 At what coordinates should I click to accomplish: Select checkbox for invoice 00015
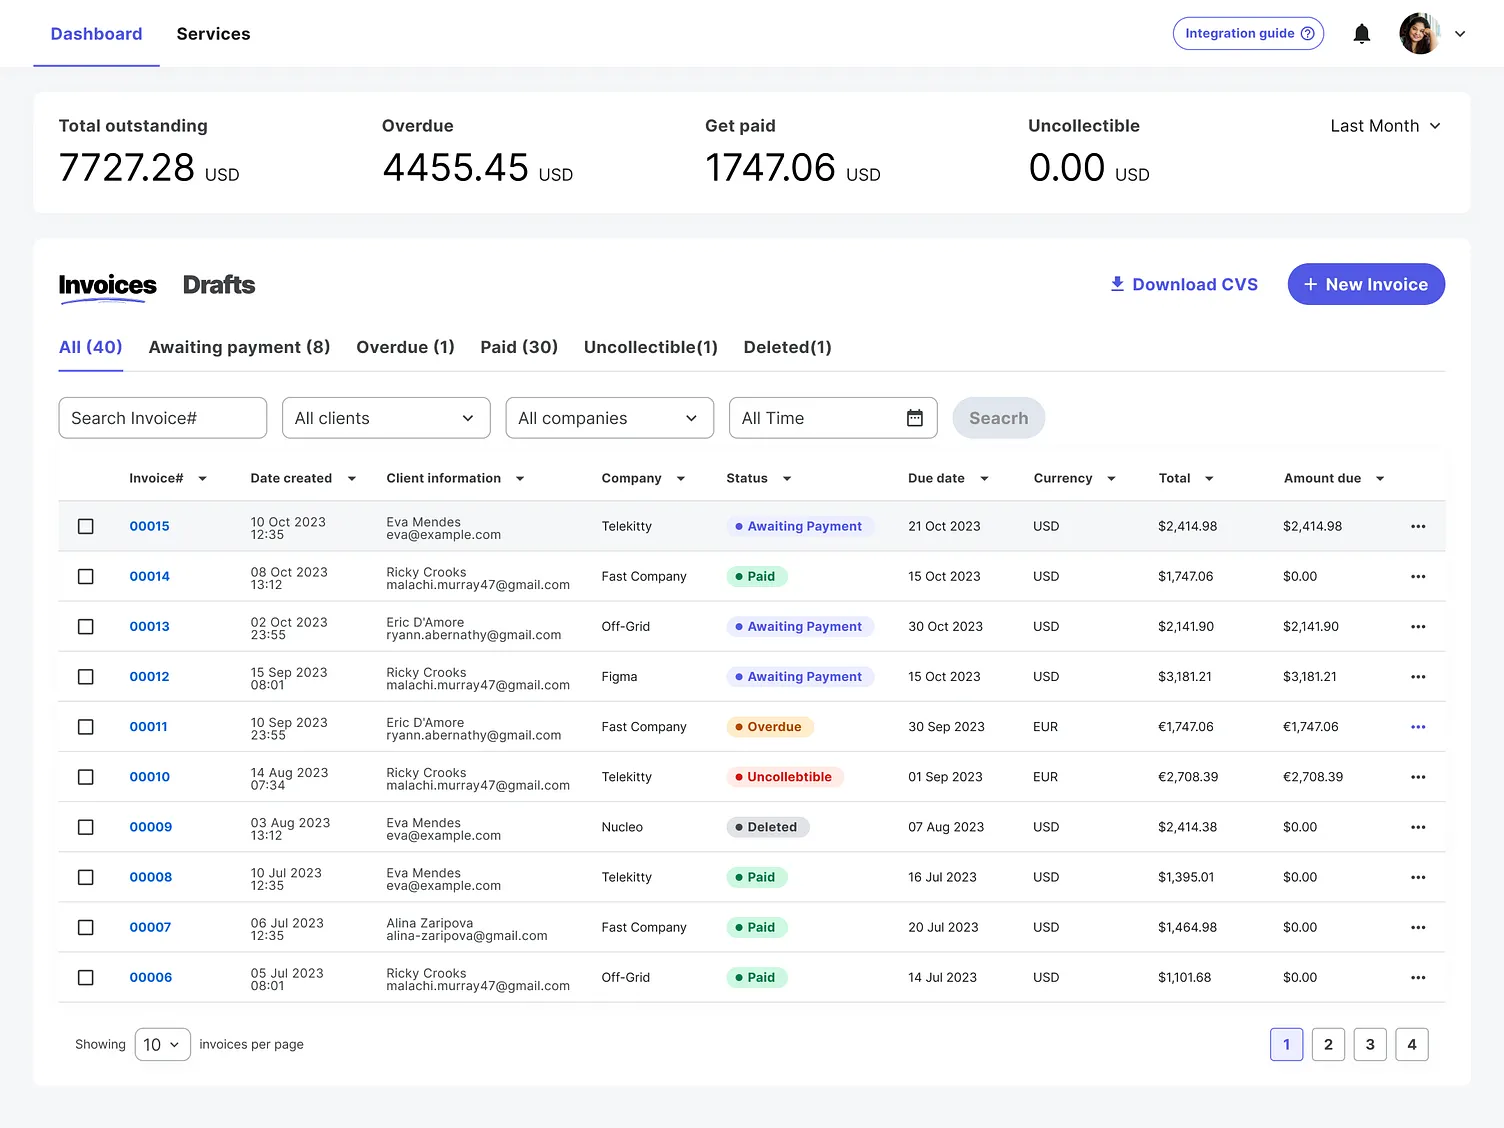tap(86, 526)
